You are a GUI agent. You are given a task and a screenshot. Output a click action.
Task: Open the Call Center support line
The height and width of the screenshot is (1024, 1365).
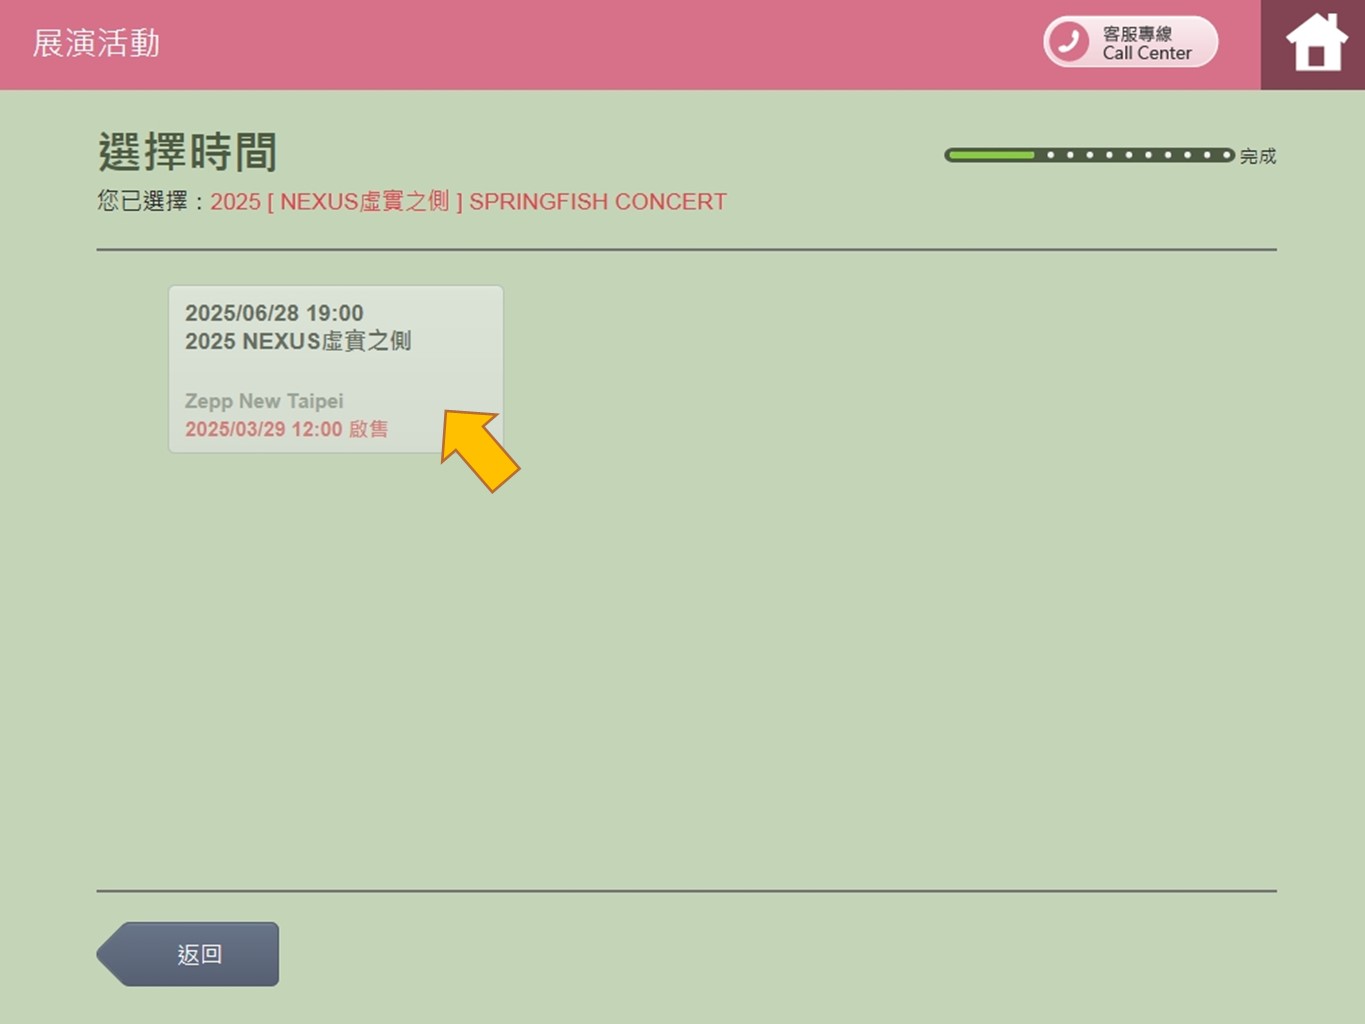click(x=1130, y=42)
